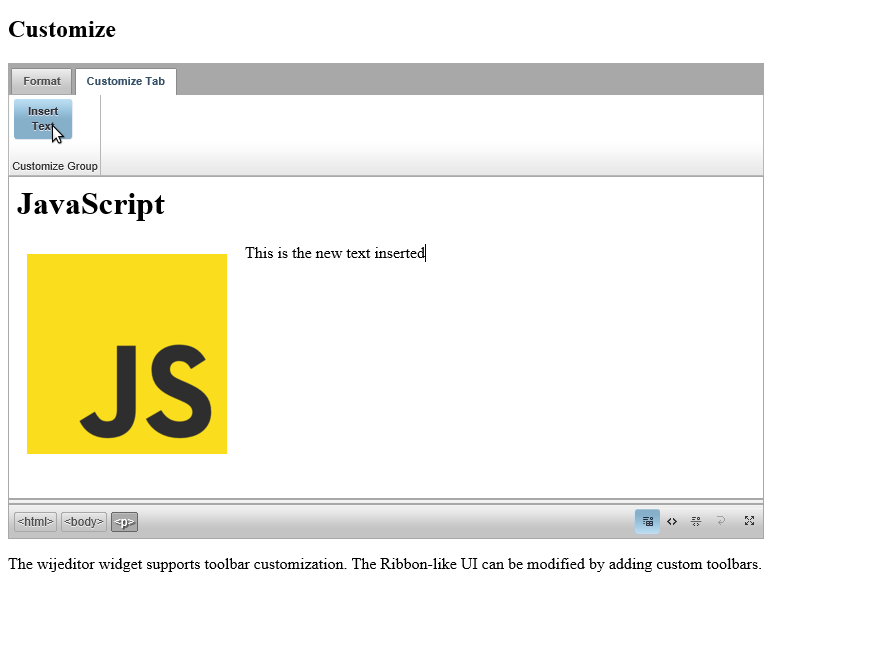Image resolution: width=879 pixels, height=672 pixels.
Task: Place cursor after the inserted text
Action: [x=426, y=253]
